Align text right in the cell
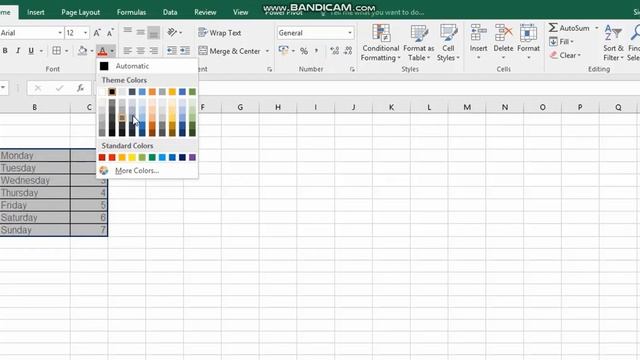Viewport: 640px width, 360px height. point(154,51)
